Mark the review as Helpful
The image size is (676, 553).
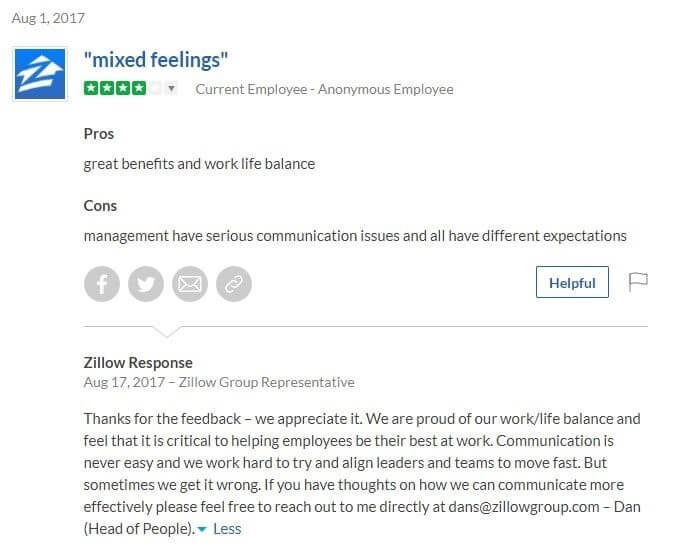coord(572,282)
